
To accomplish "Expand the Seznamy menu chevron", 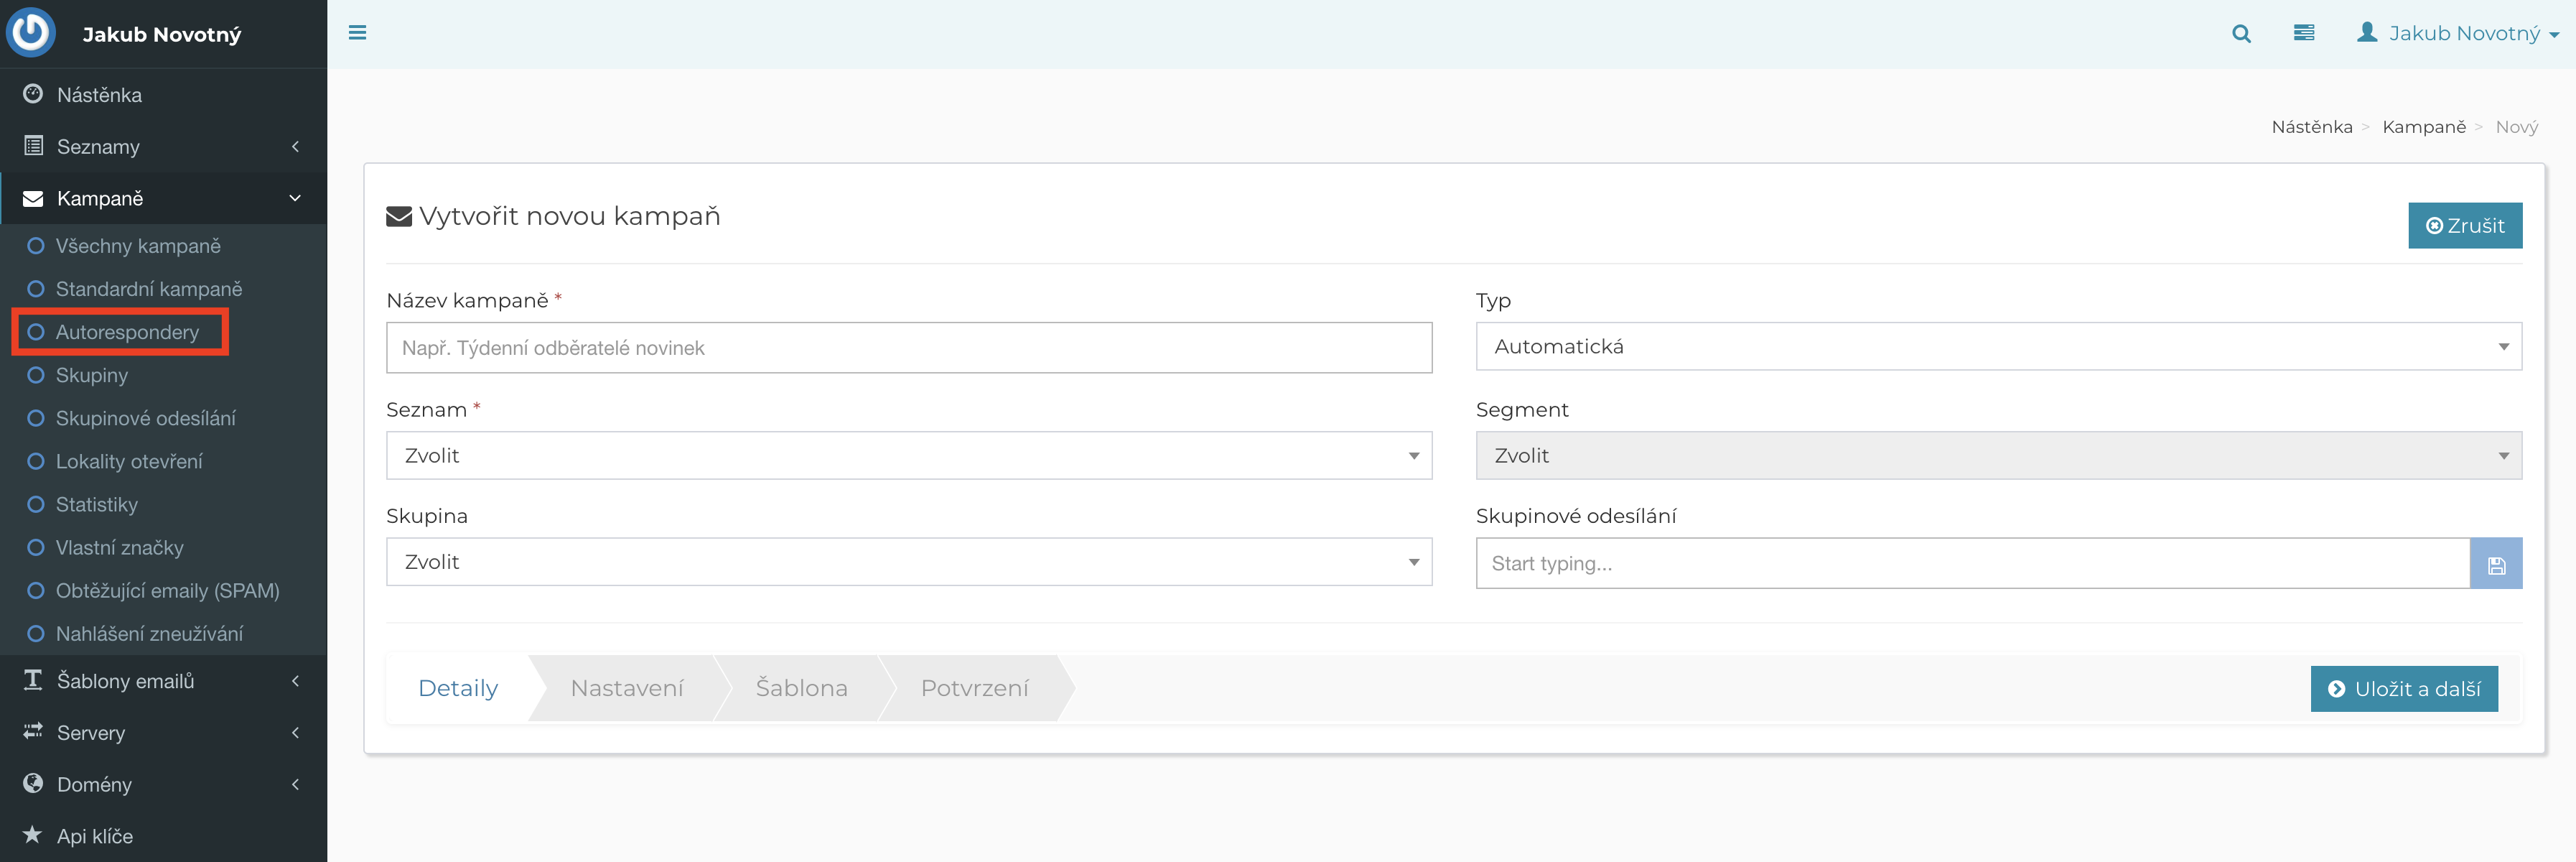I will (295, 146).
